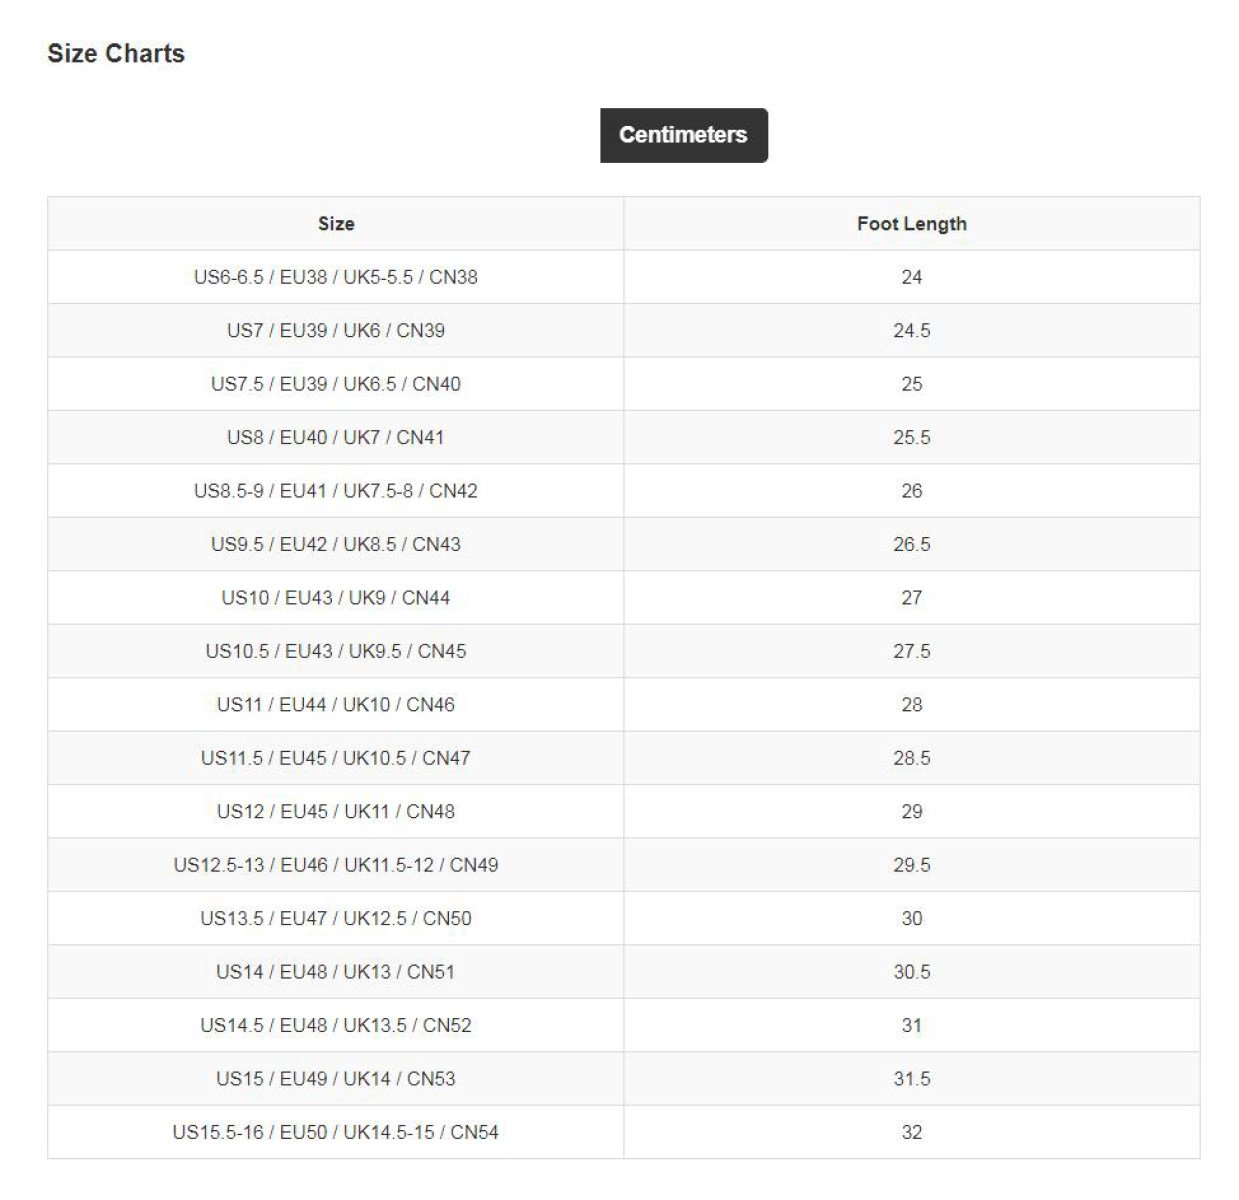This screenshot has height=1200, width=1239.
Task: Select the US12 / EU45 / UK11 size cell
Action: (336, 812)
